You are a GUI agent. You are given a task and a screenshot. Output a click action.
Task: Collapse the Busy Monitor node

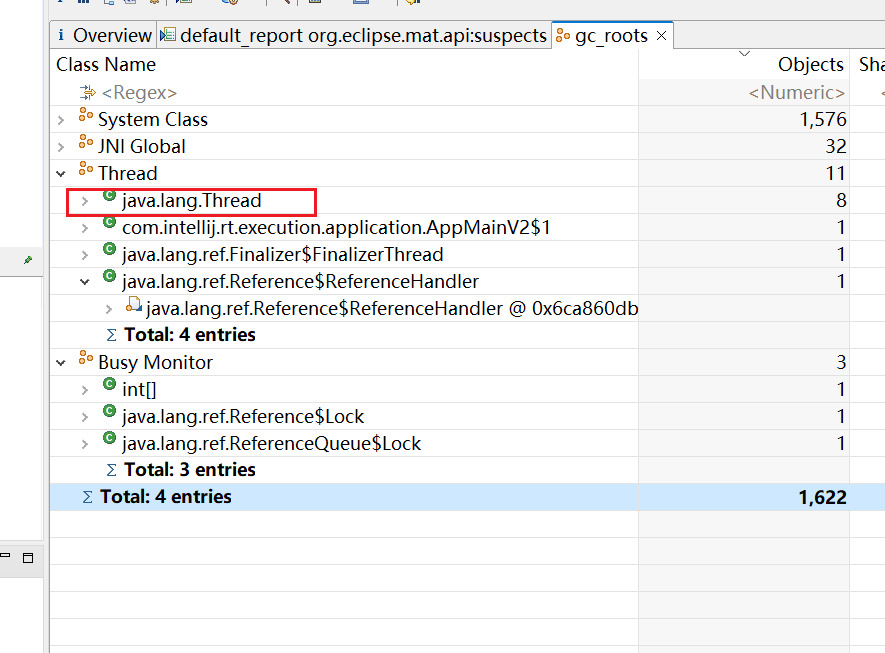click(x=61, y=363)
